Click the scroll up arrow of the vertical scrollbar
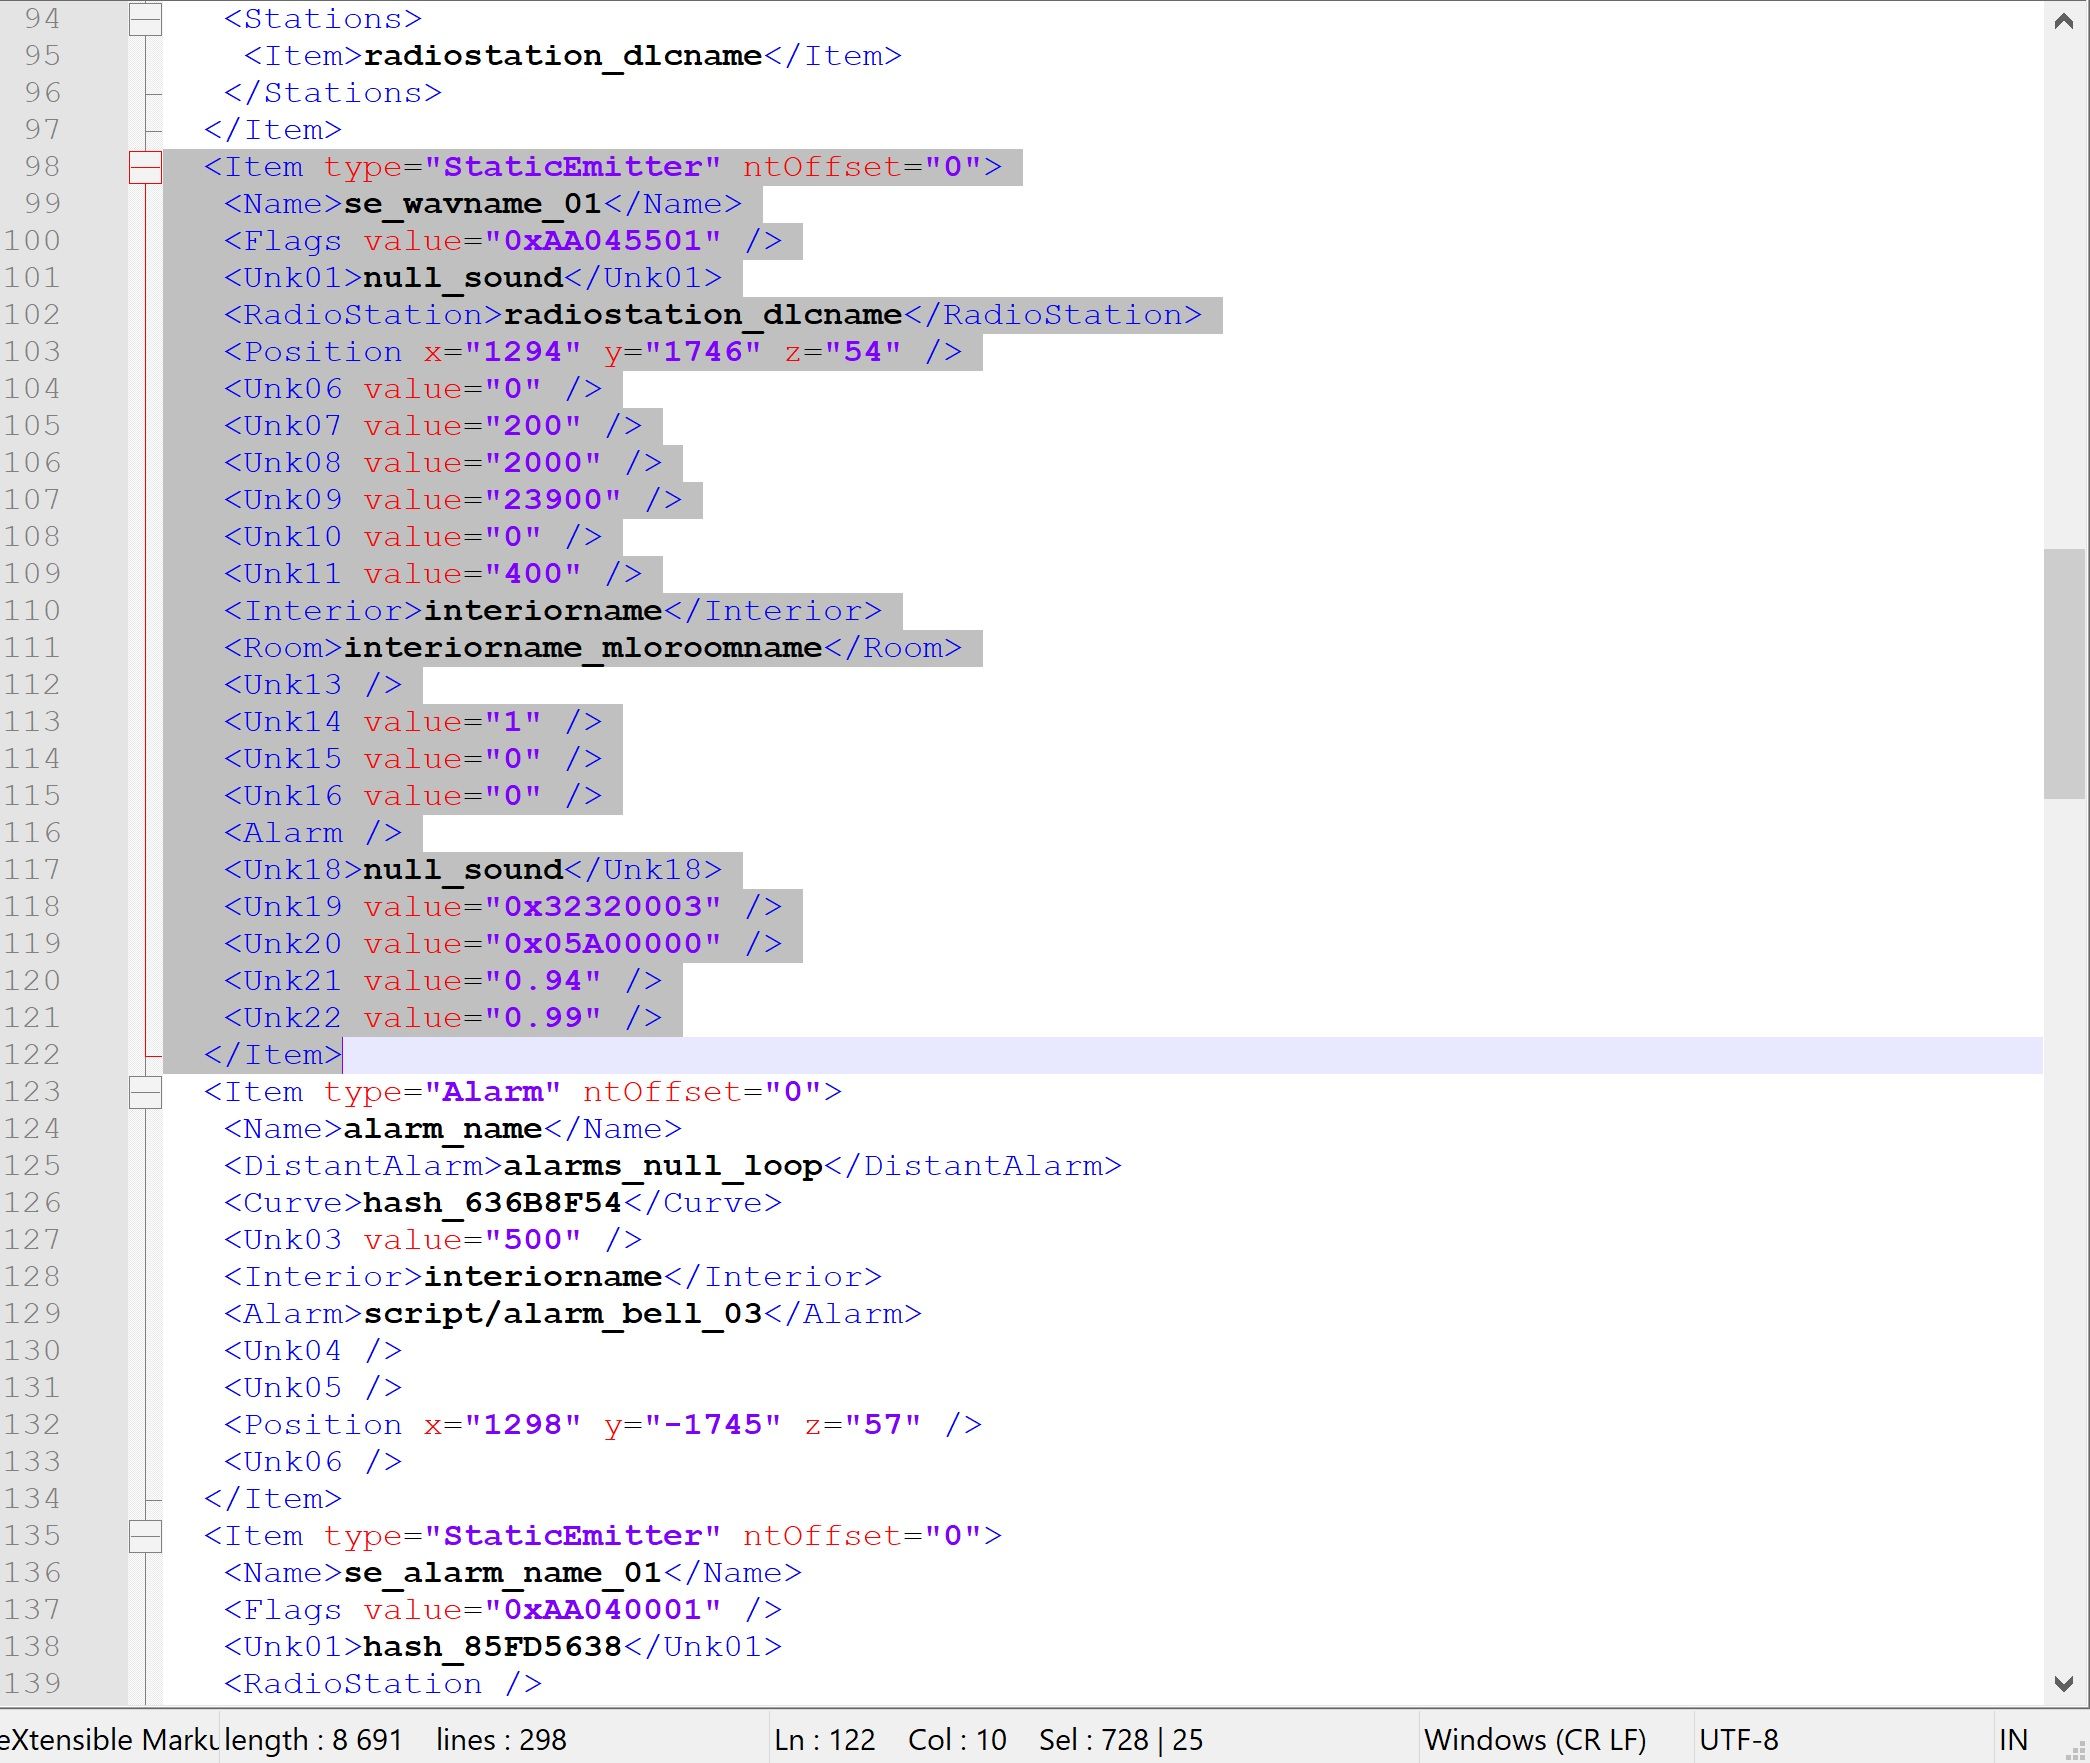The height and width of the screenshot is (1763, 2090). [x=2063, y=21]
